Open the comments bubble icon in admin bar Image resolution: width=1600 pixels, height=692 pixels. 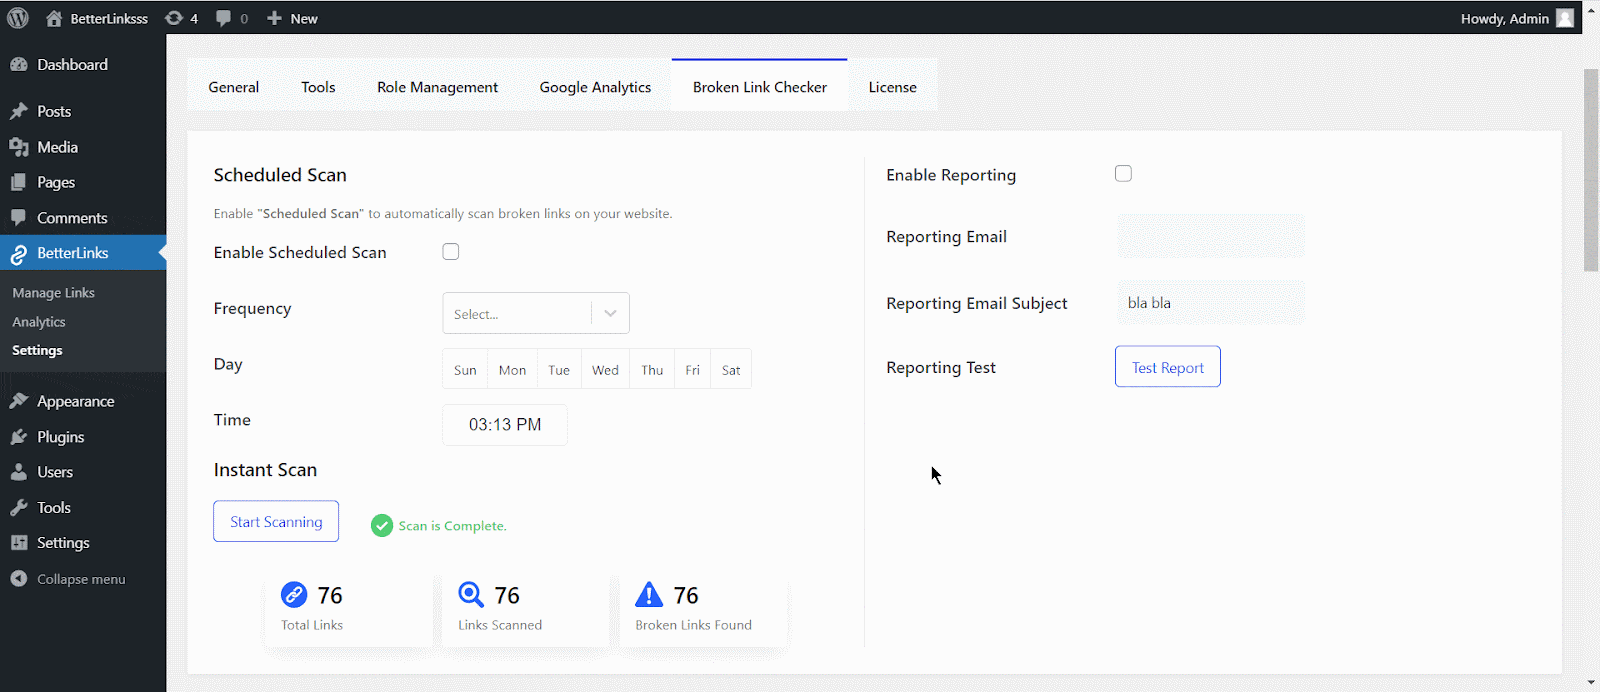[x=223, y=18]
